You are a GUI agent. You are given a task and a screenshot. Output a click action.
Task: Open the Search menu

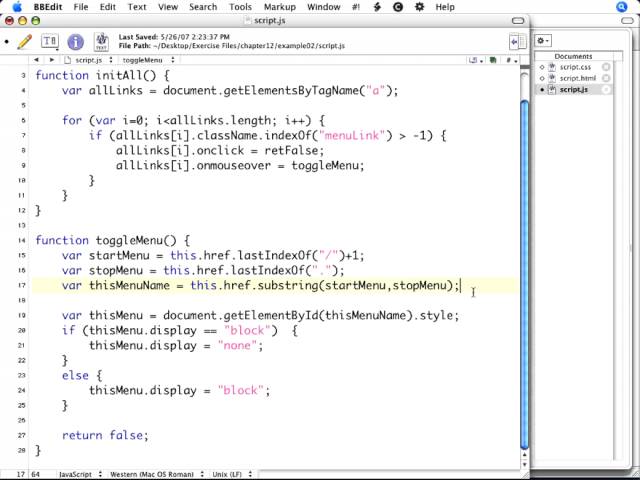tap(203, 7)
